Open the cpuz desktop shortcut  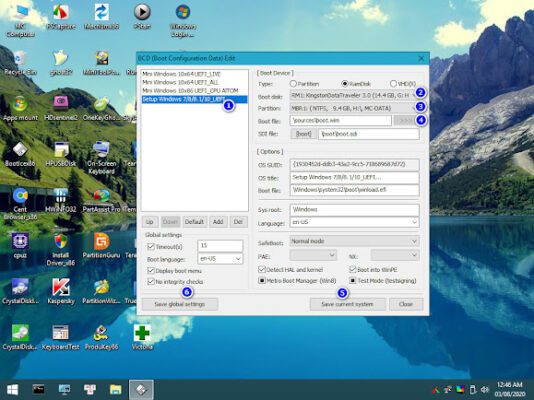click(x=20, y=246)
